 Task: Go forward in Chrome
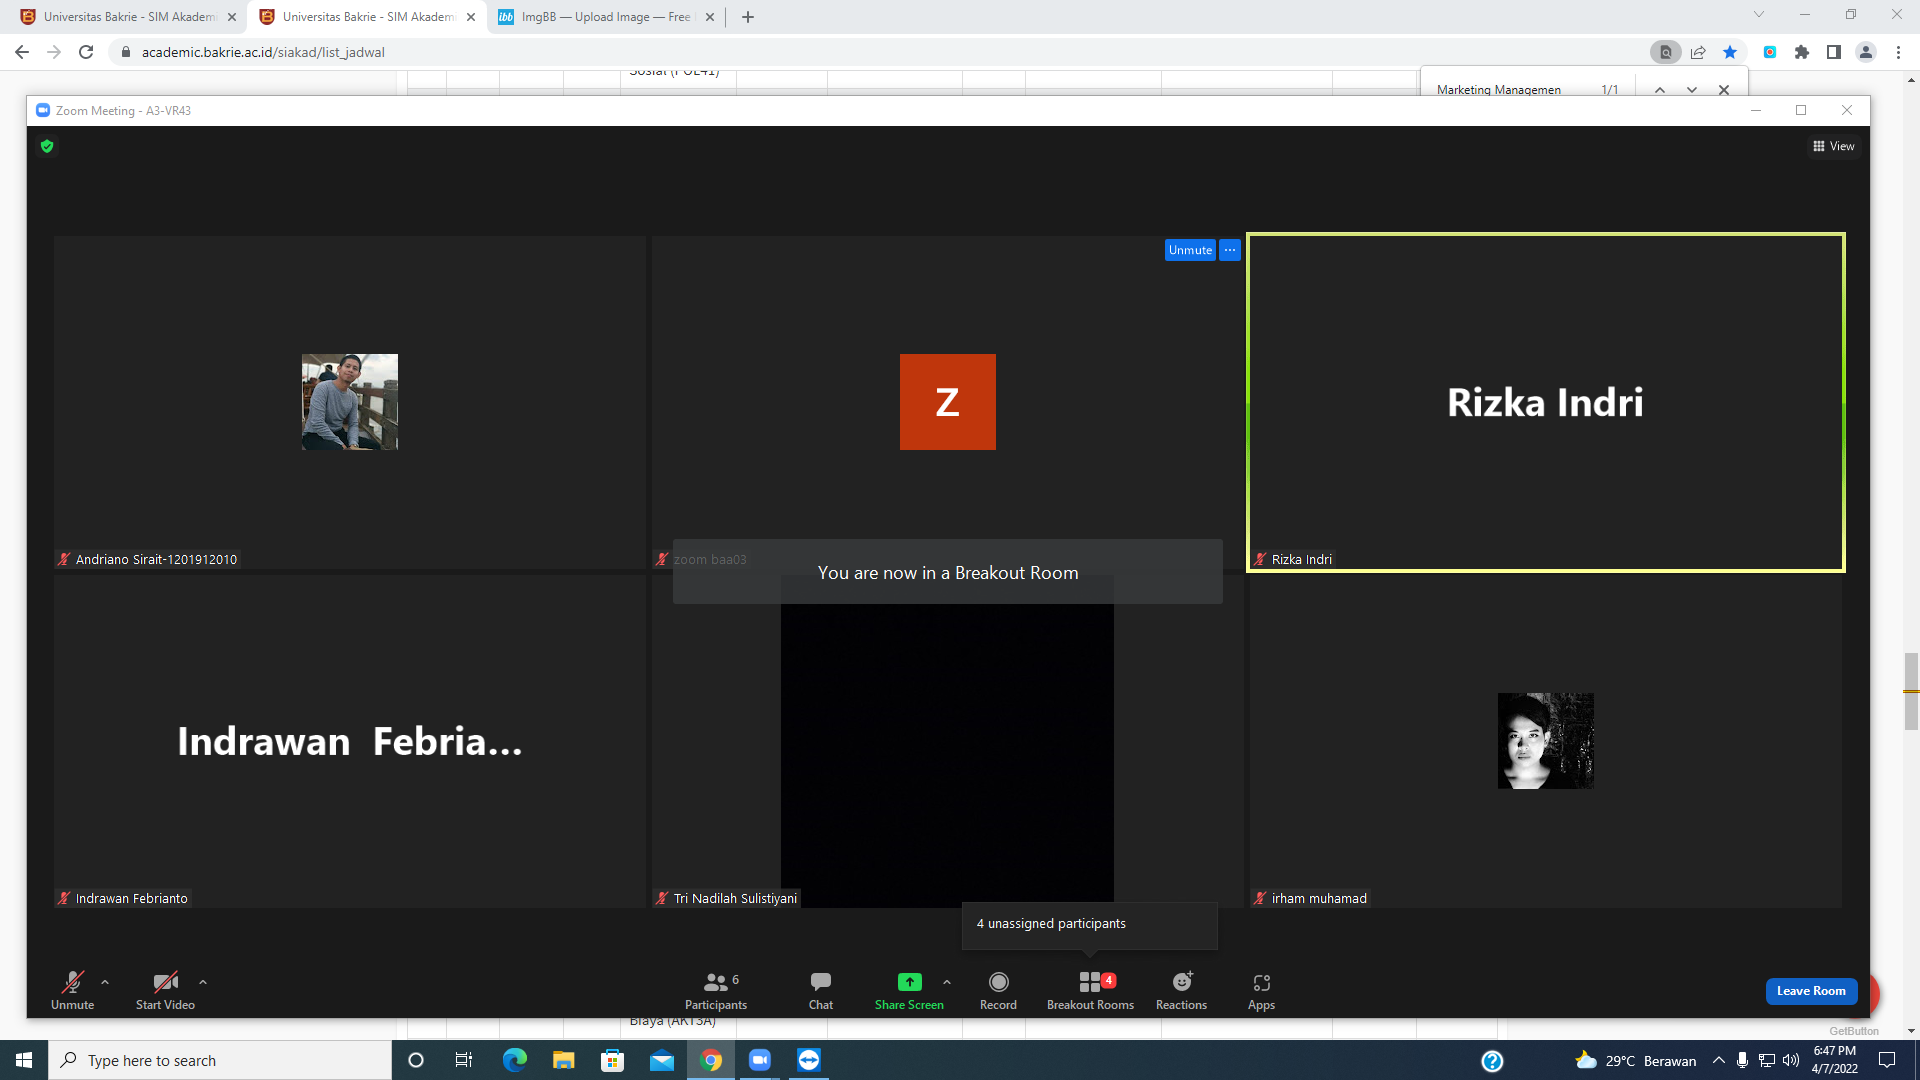[54, 52]
